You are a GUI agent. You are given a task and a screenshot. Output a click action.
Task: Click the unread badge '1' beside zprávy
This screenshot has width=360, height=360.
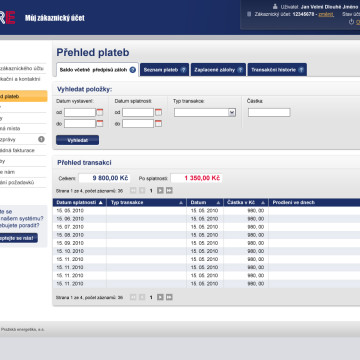41,139
